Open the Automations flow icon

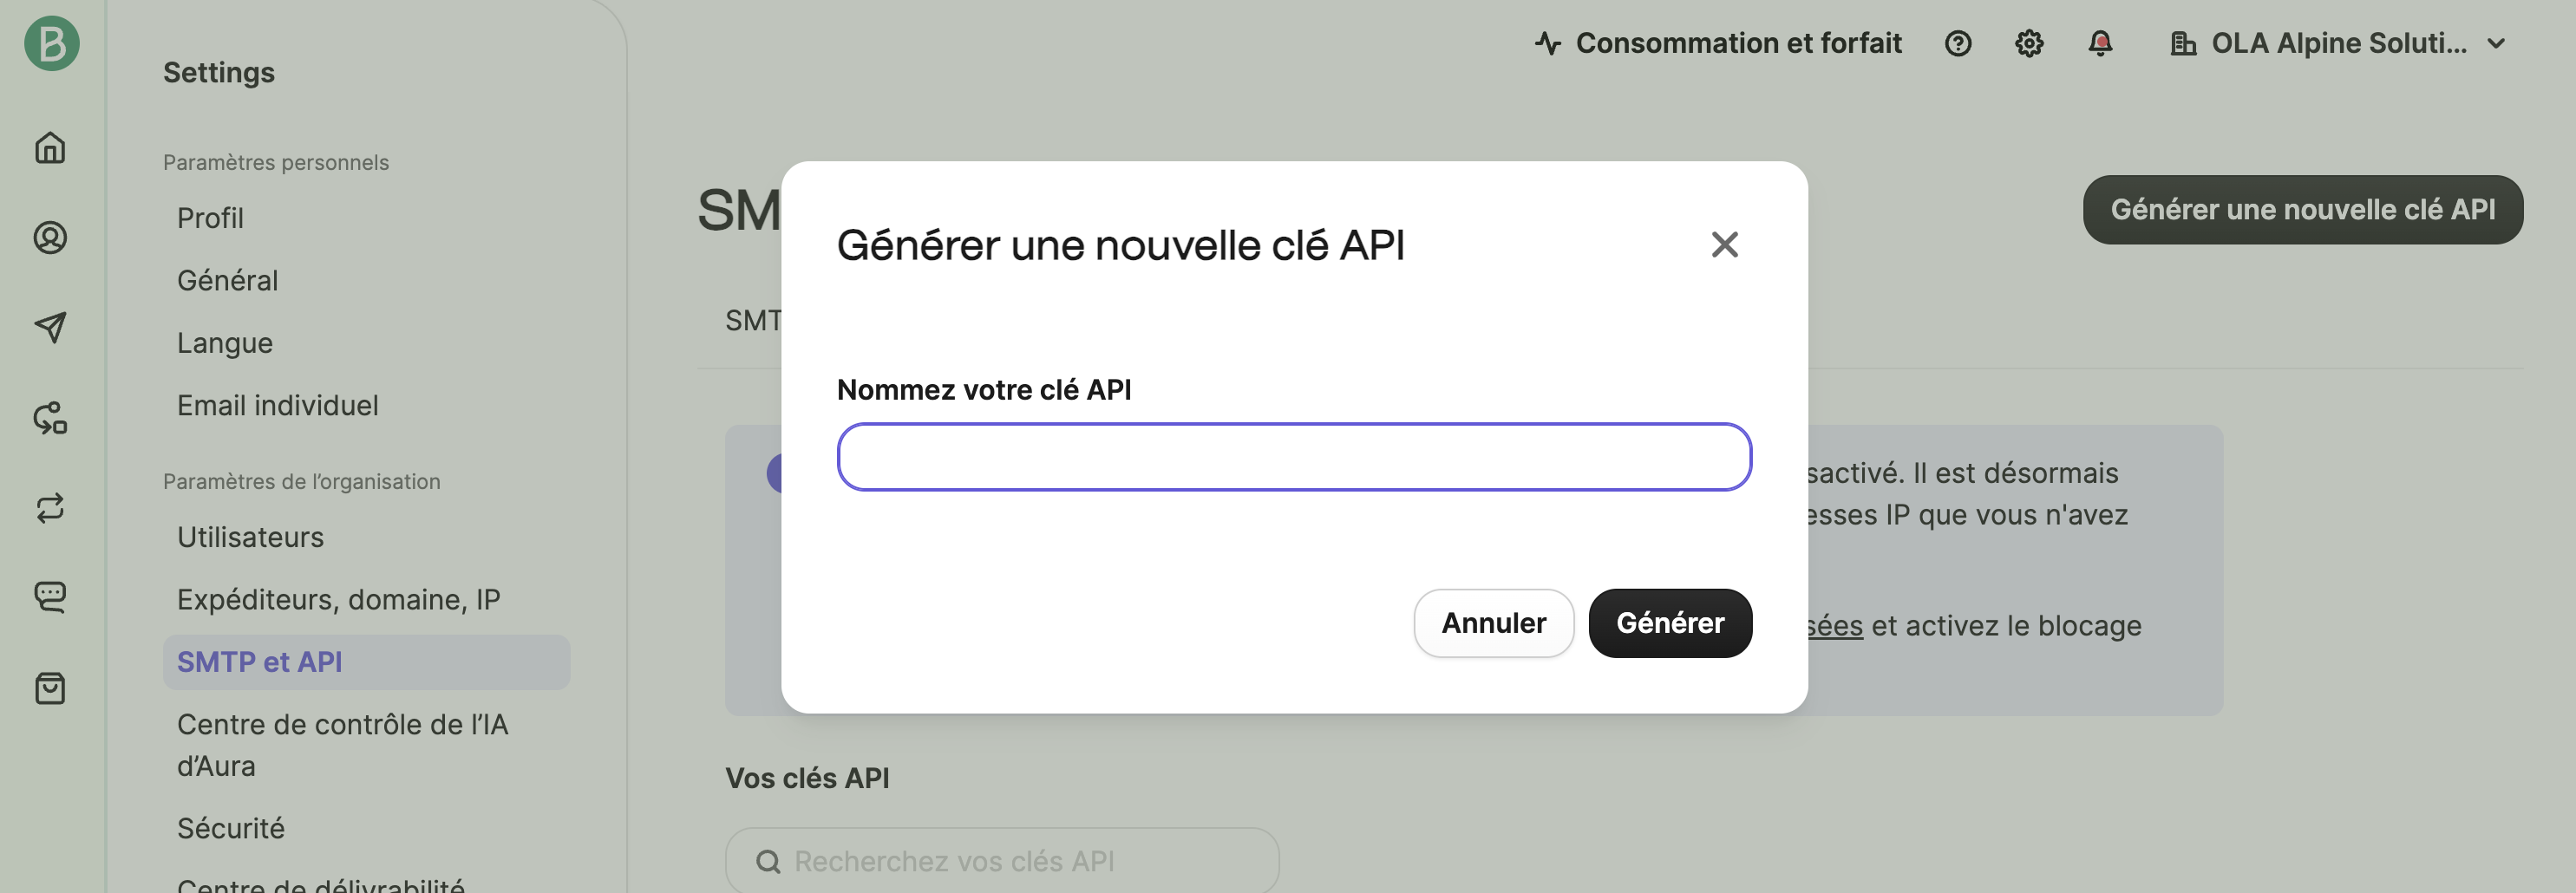(x=49, y=418)
